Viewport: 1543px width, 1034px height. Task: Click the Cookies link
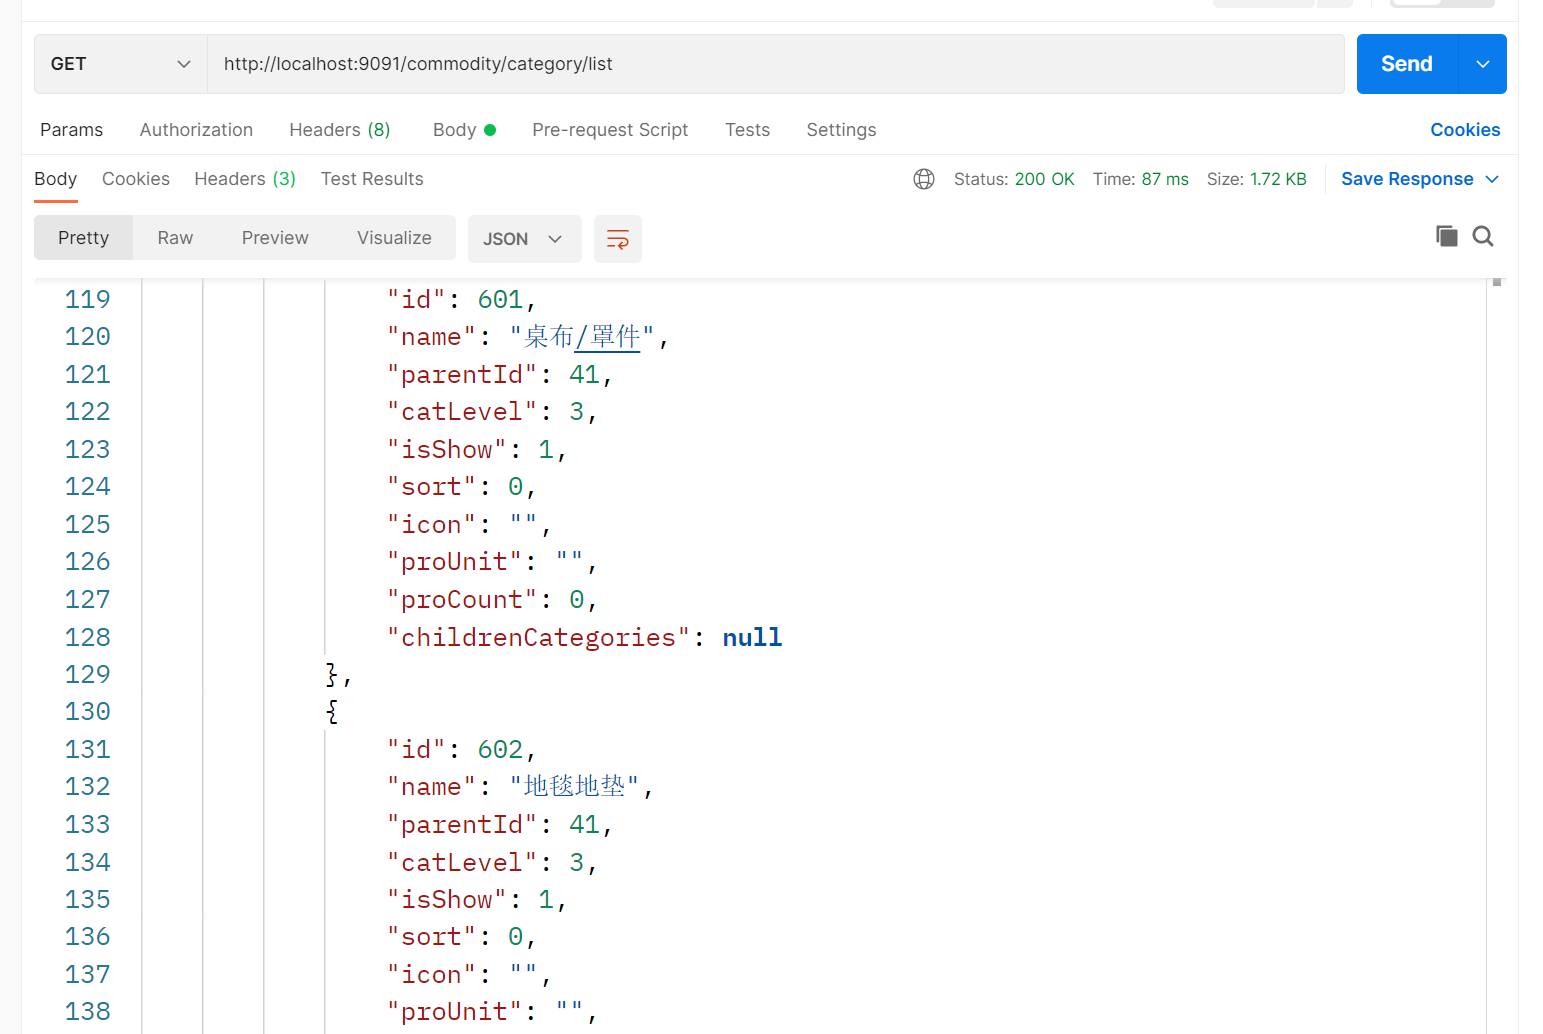[x=1465, y=130]
